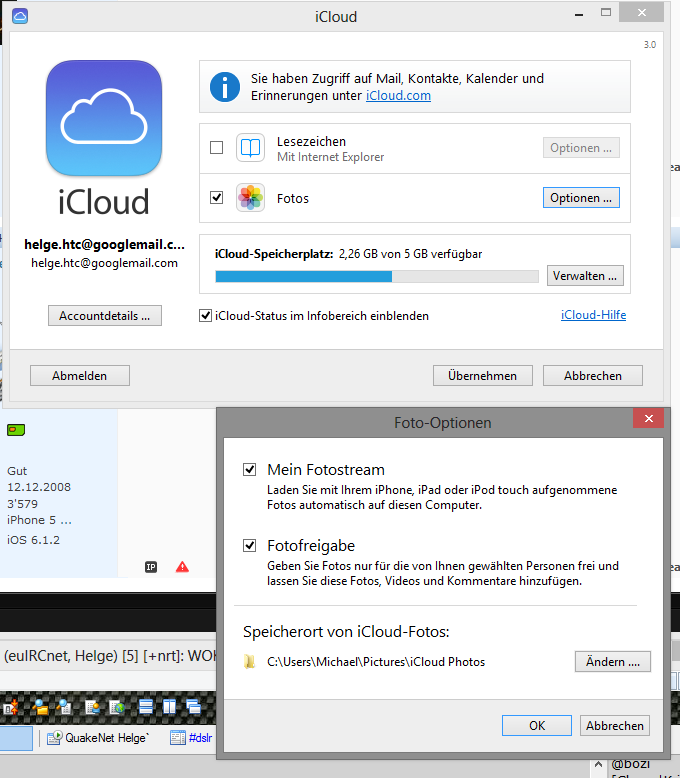This screenshot has width=680, height=778.
Task: Confirm Foto-Optionen with OK
Action: coord(537,725)
